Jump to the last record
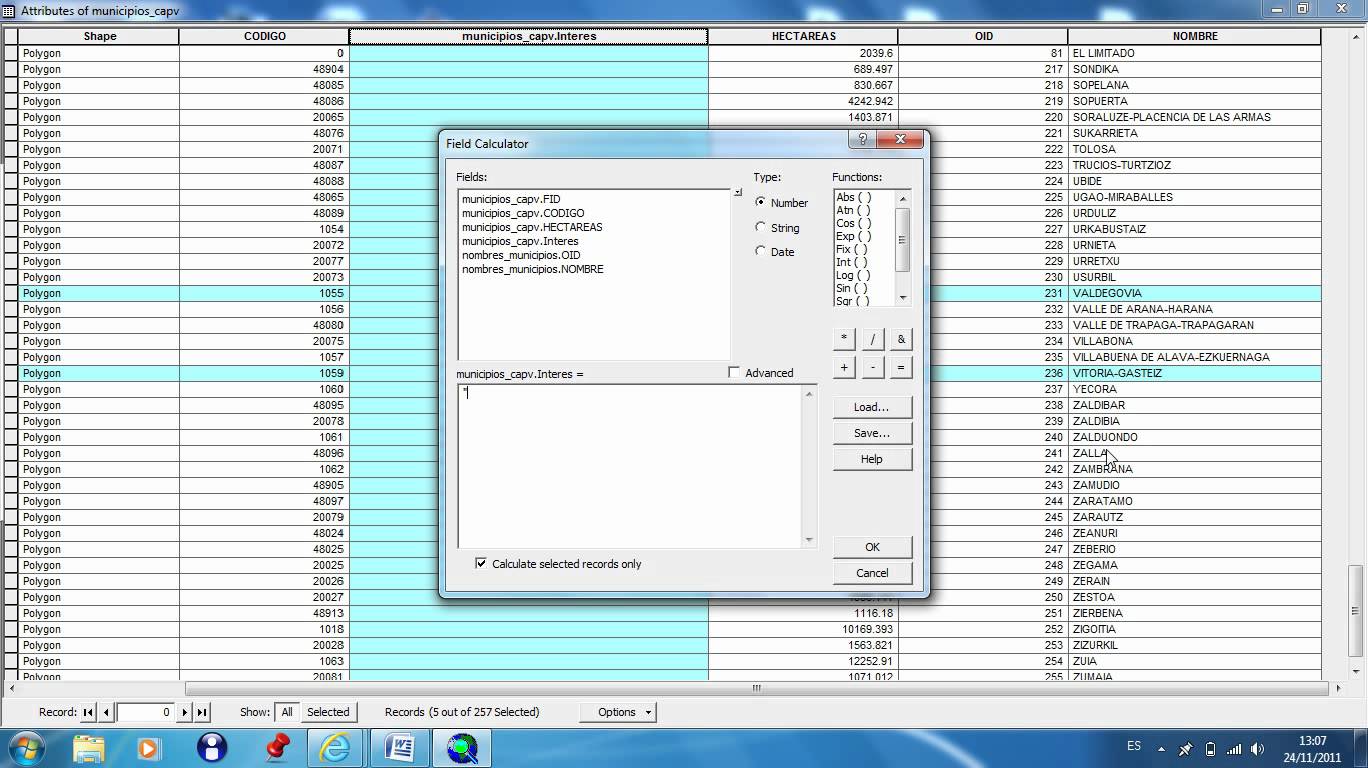The width and height of the screenshot is (1368, 768). pos(202,712)
